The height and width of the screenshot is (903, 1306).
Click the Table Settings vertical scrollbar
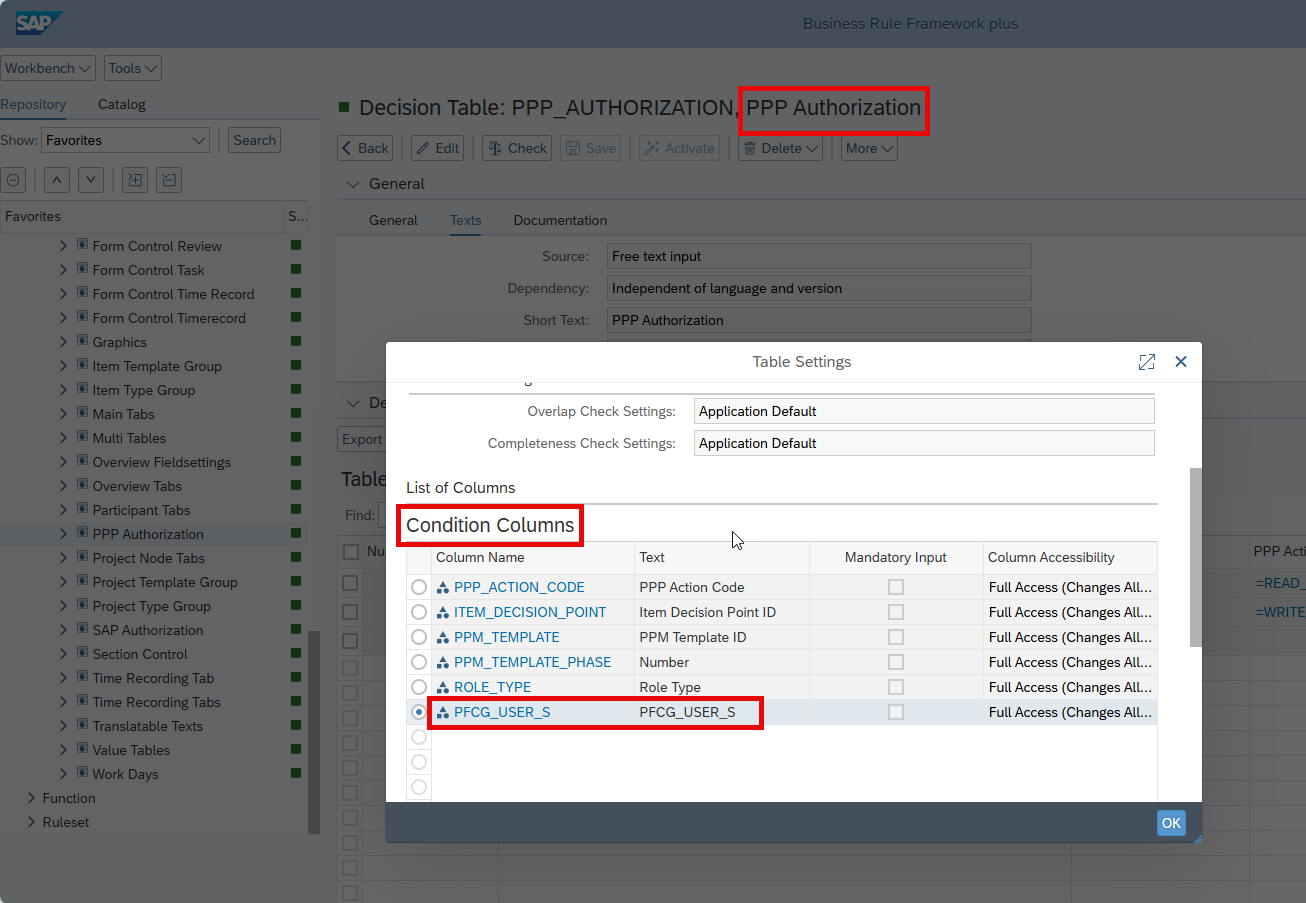point(1195,555)
